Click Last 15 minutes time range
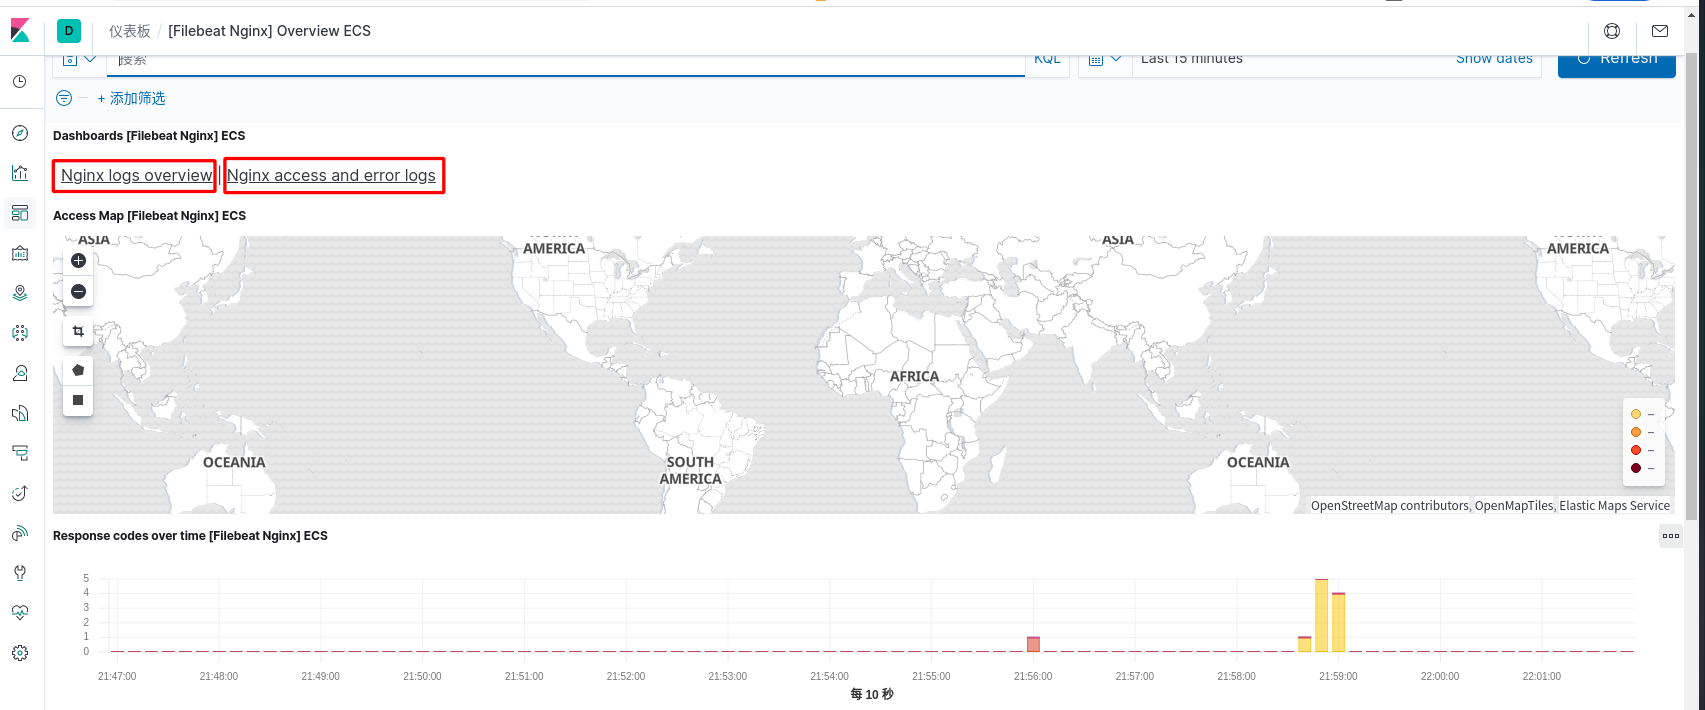Image resolution: width=1705 pixels, height=710 pixels. point(1192,59)
